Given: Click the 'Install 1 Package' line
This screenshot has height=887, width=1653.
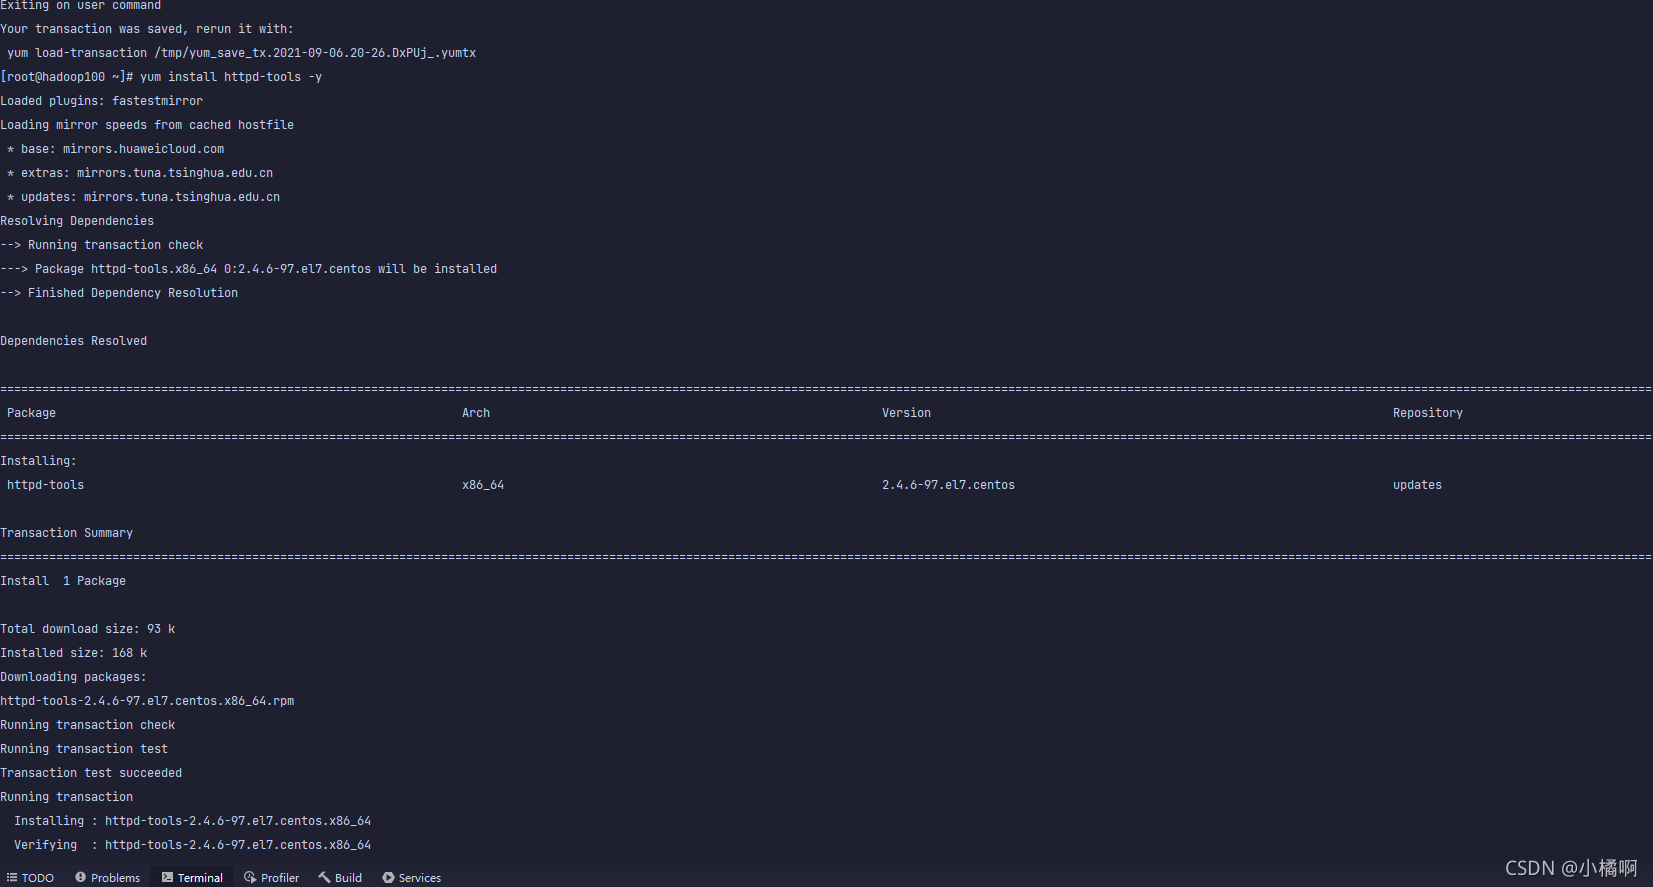Looking at the screenshot, I should (63, 581).
